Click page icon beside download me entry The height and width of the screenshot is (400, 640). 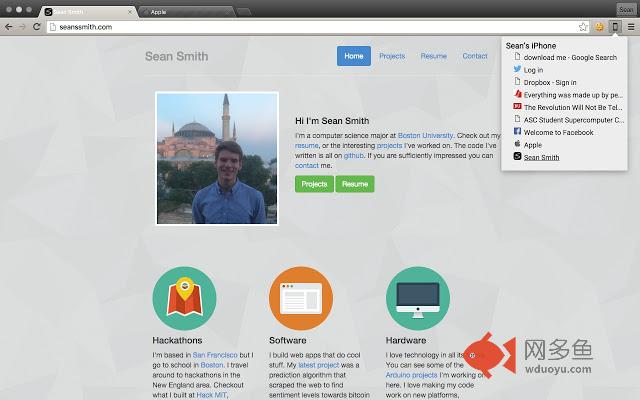pos(517,57)
